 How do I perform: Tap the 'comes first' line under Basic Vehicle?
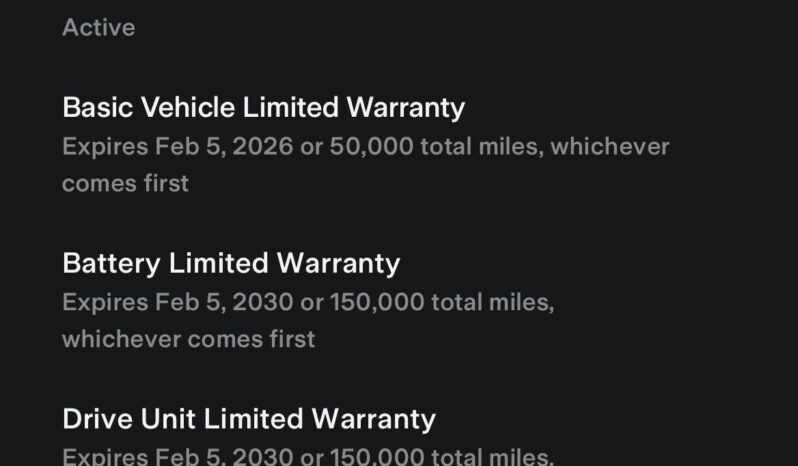125,183
